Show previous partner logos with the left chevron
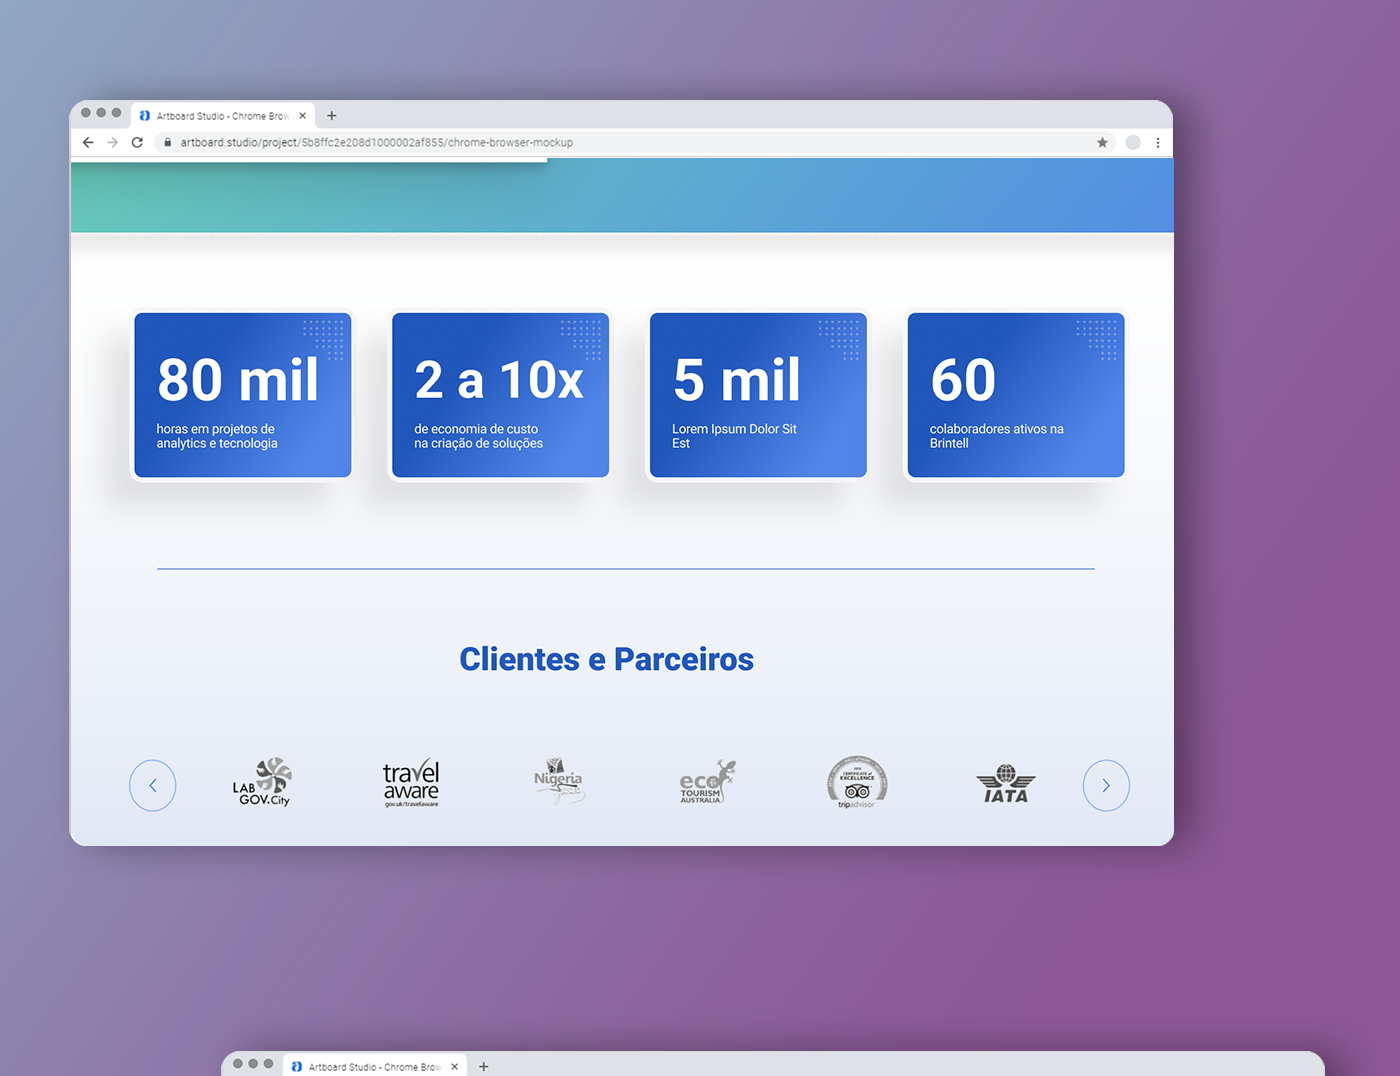Screen dimensions: 1400x1076 tap(153, 786)
